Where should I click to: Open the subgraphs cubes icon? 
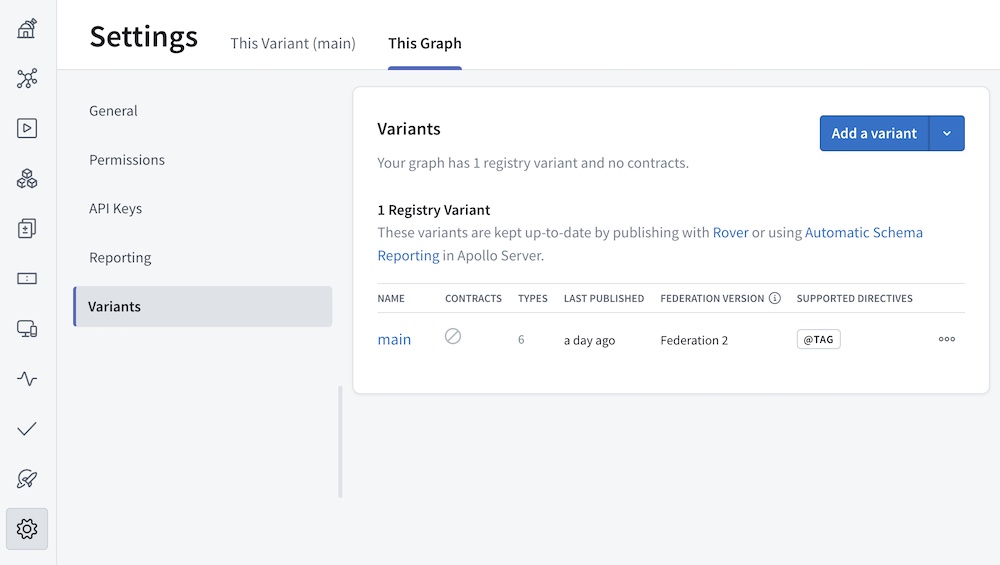coord(27,179)
